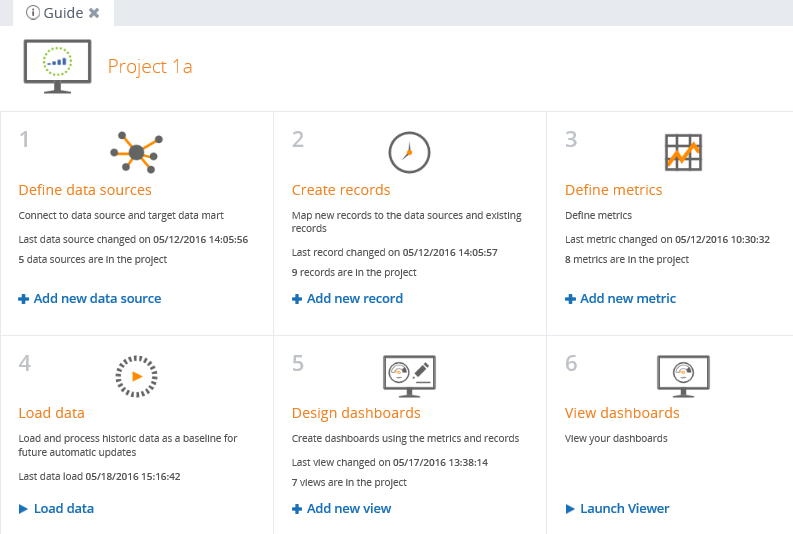Close the Guide tab
Viewport: 793px width, 534px height.
(94, 13)
